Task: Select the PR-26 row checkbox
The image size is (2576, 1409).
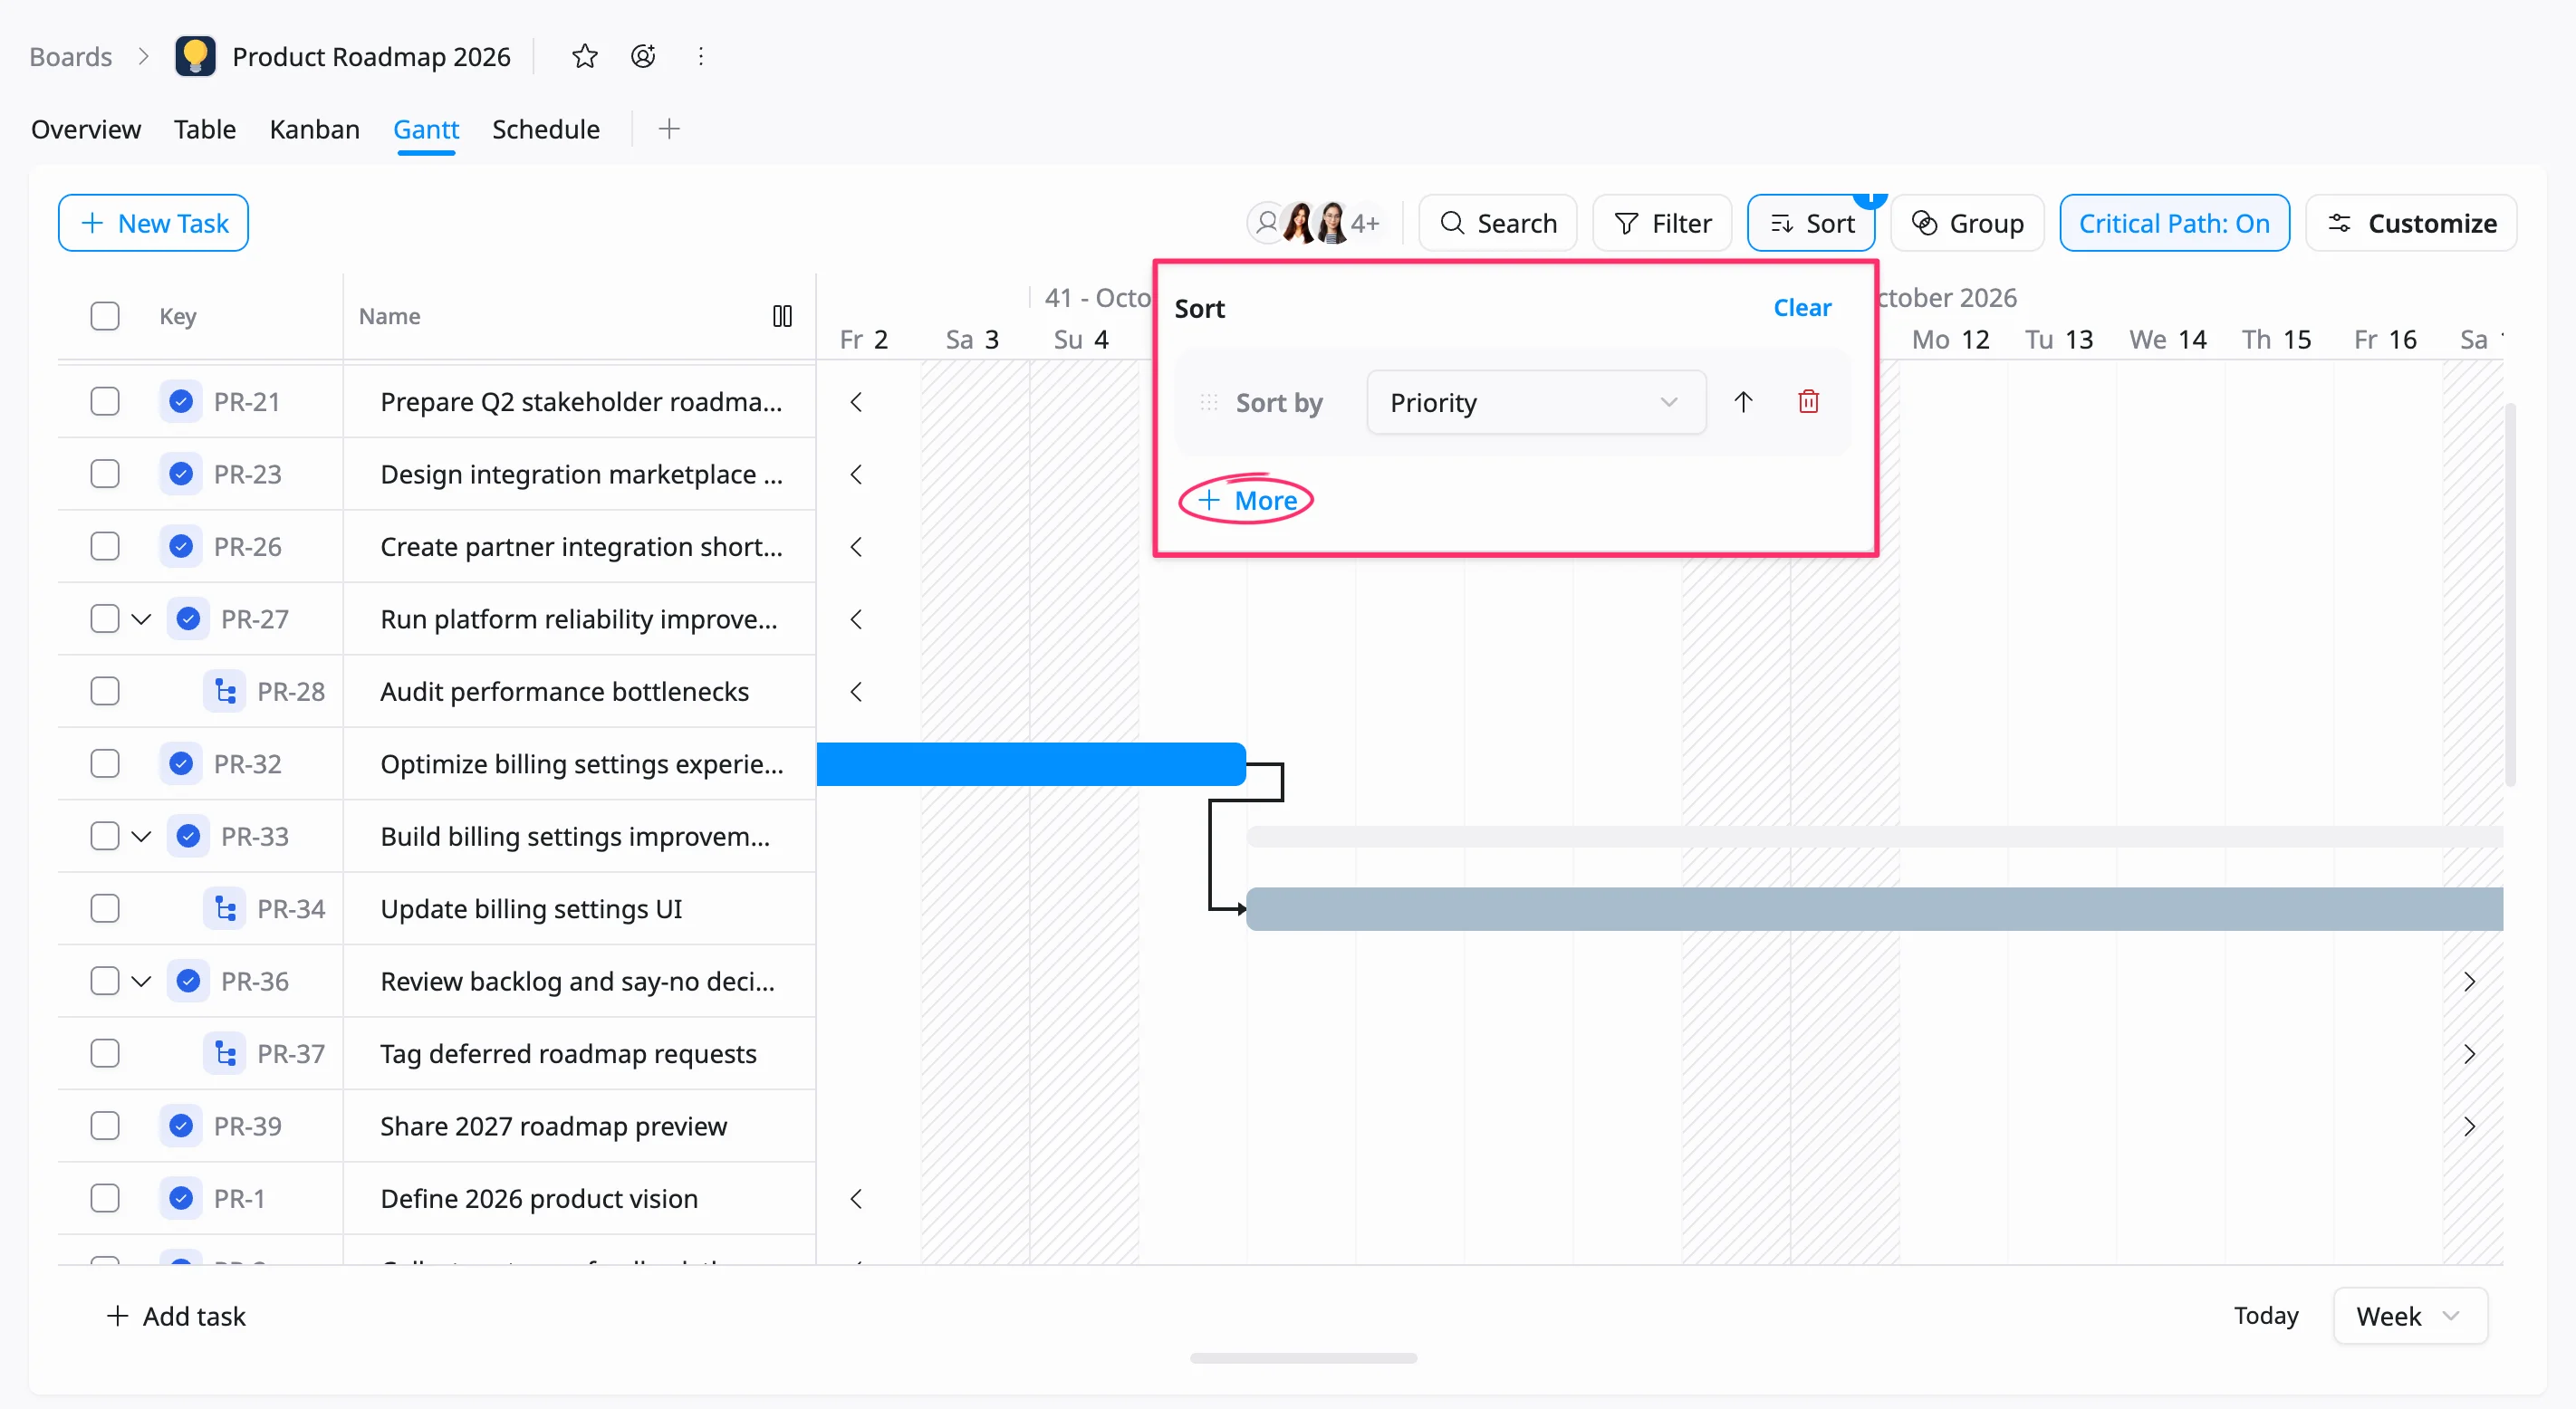Action: (105, 546)
